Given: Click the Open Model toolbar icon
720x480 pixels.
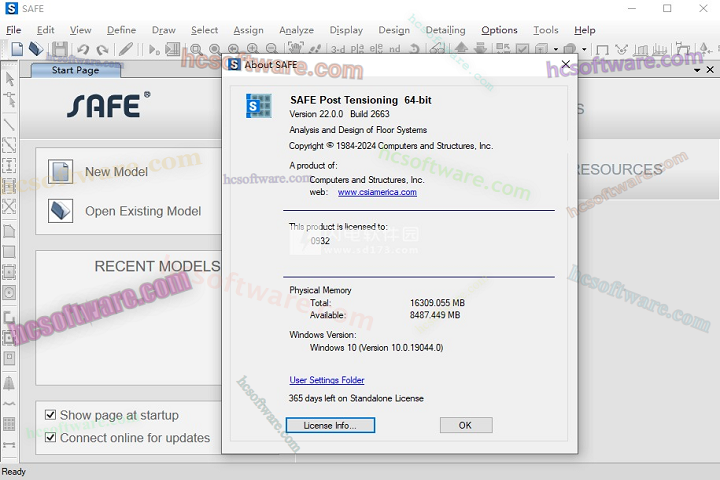Looking at the screenshot, I should click(36, 49).
